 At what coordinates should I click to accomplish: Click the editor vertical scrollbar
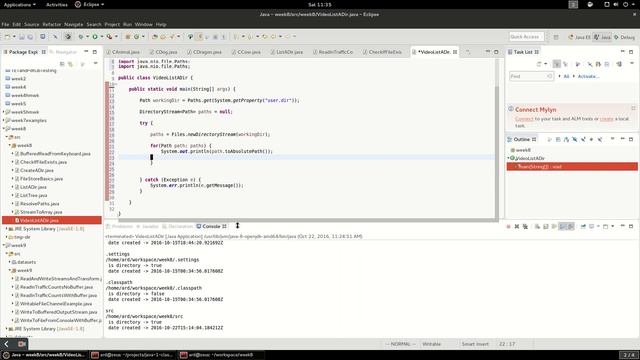[497, 139]
